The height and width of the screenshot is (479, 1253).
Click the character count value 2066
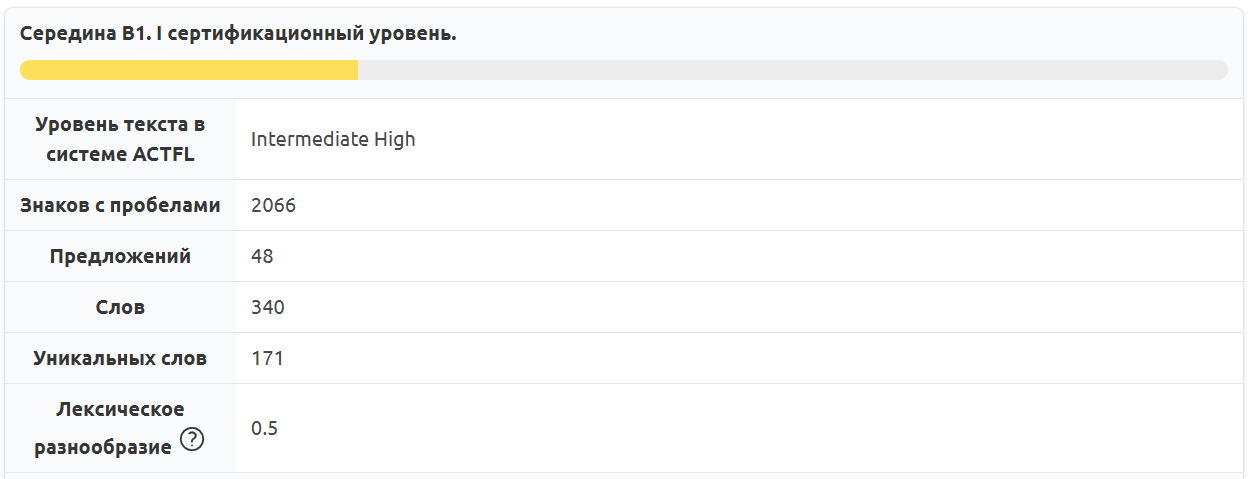coord(273,205)
